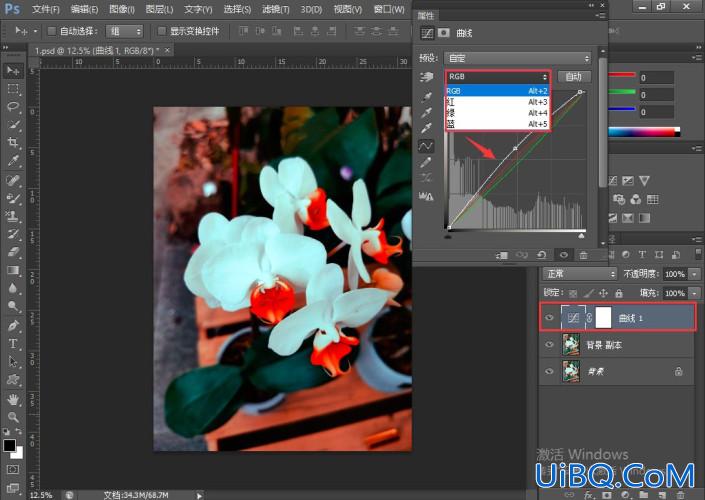Click the clipping warning histogram icon in Curves
Screen dimensions: 705x500
point(426,196)
